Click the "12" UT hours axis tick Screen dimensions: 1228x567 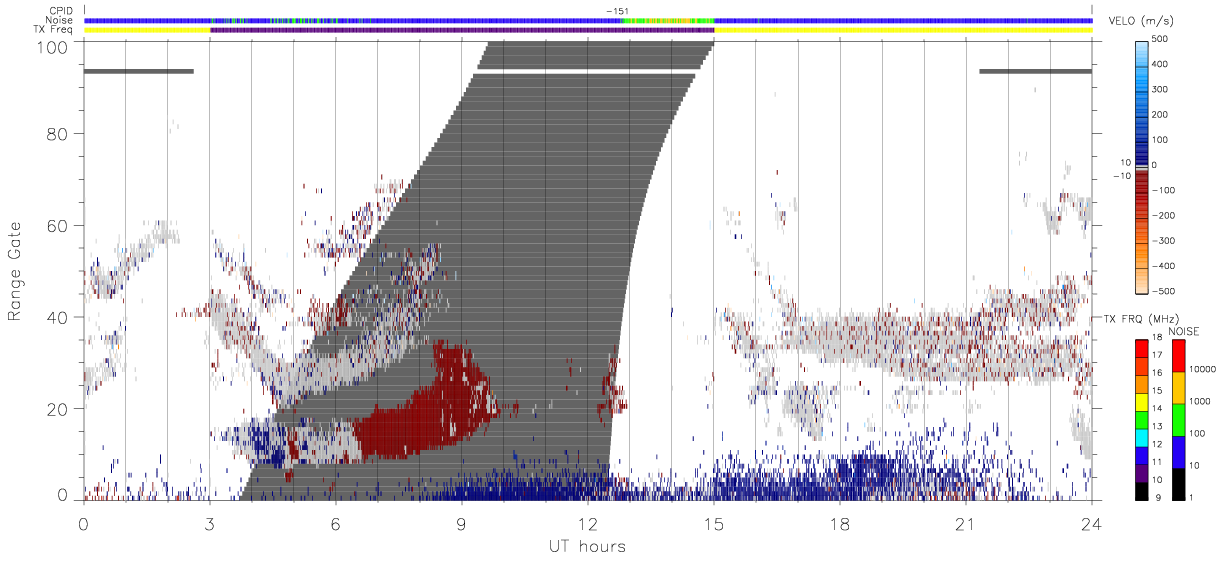pyautogui.click(x=588, y=524)
